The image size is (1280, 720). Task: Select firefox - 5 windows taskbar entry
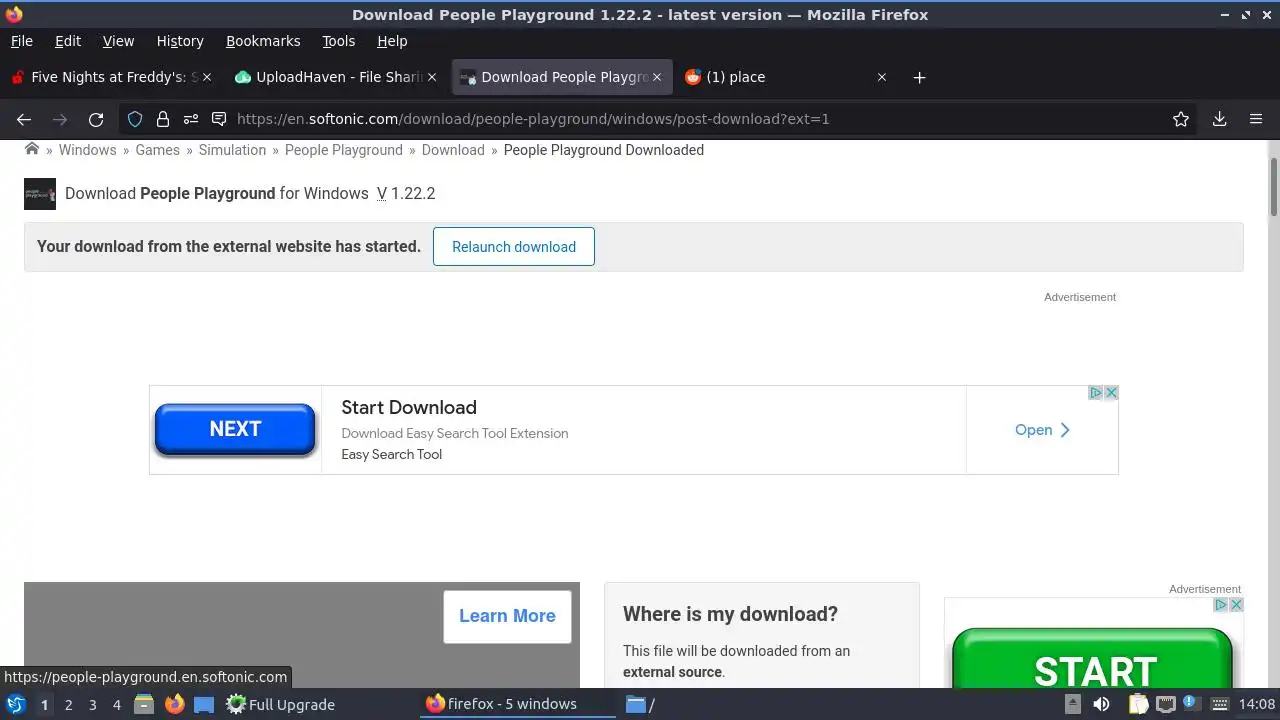[x=516, y=704]
